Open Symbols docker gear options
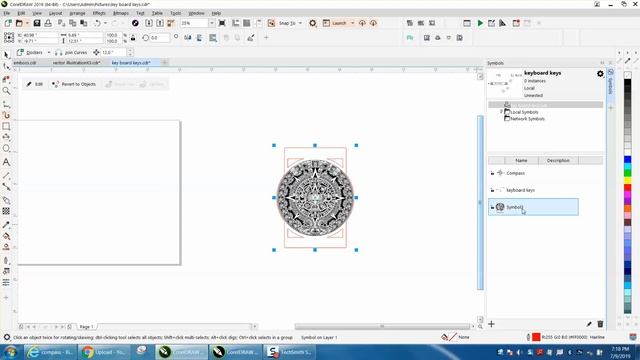 tap(600, 74)
